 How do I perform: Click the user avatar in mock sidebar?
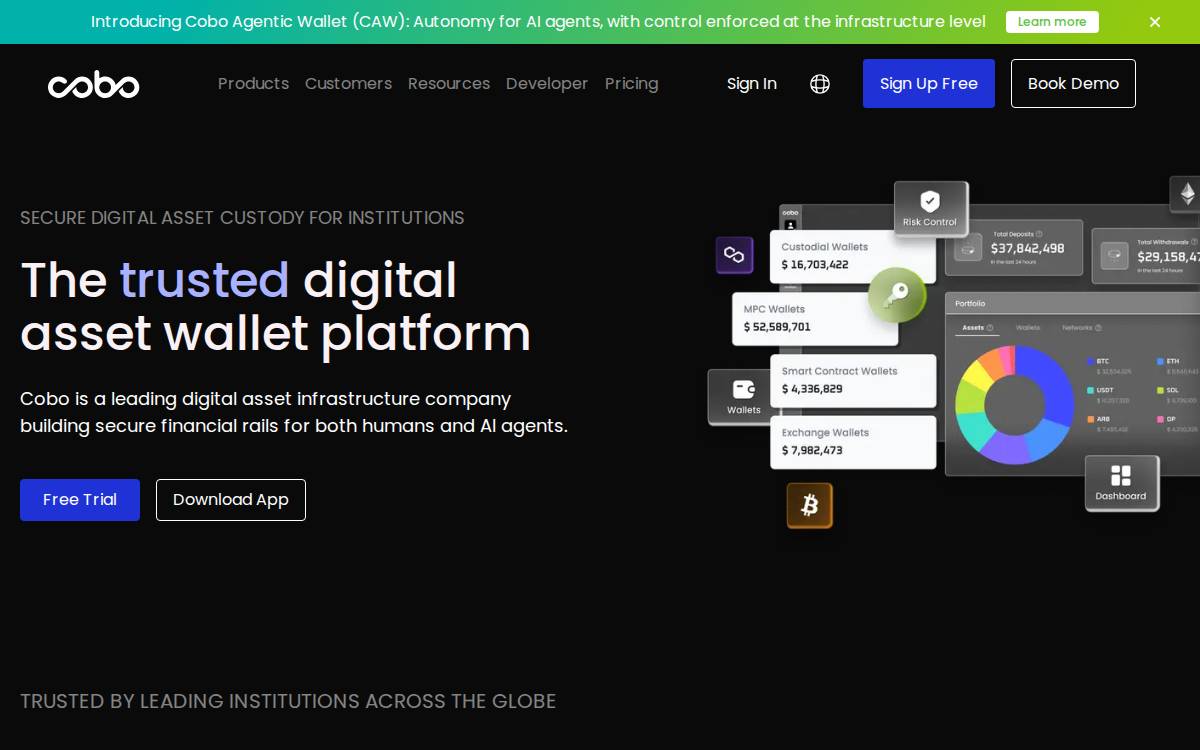pyautogui.click(x=791, y=225)
